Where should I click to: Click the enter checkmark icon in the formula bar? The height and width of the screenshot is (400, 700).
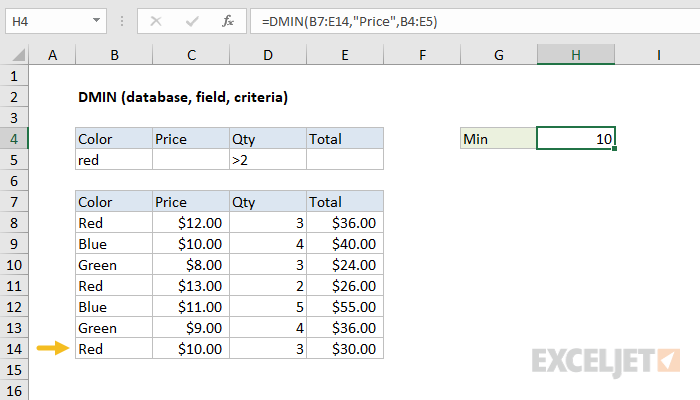(x=192, y=21)
